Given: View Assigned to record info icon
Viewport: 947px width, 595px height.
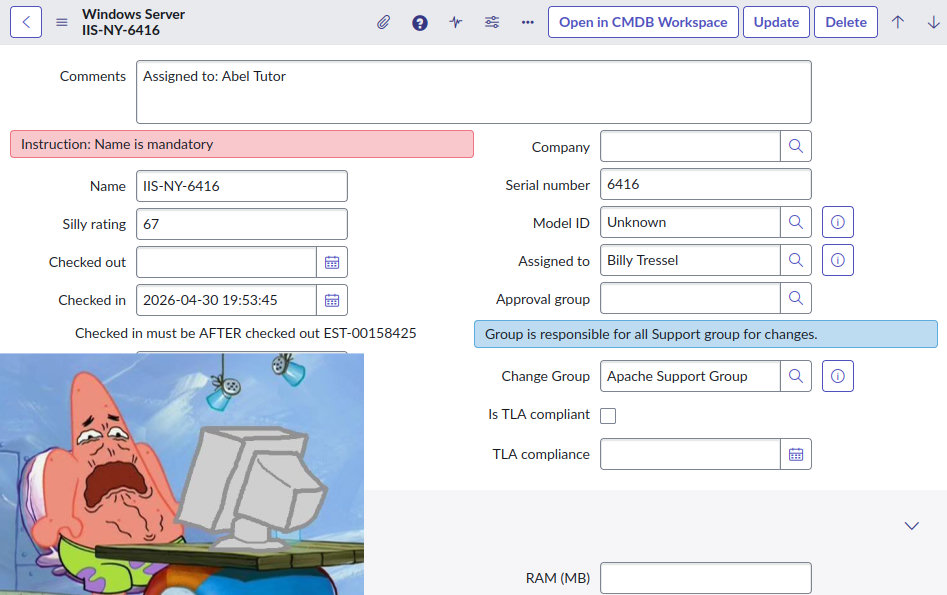Looking at the screenshot, I should coord(838,260).
